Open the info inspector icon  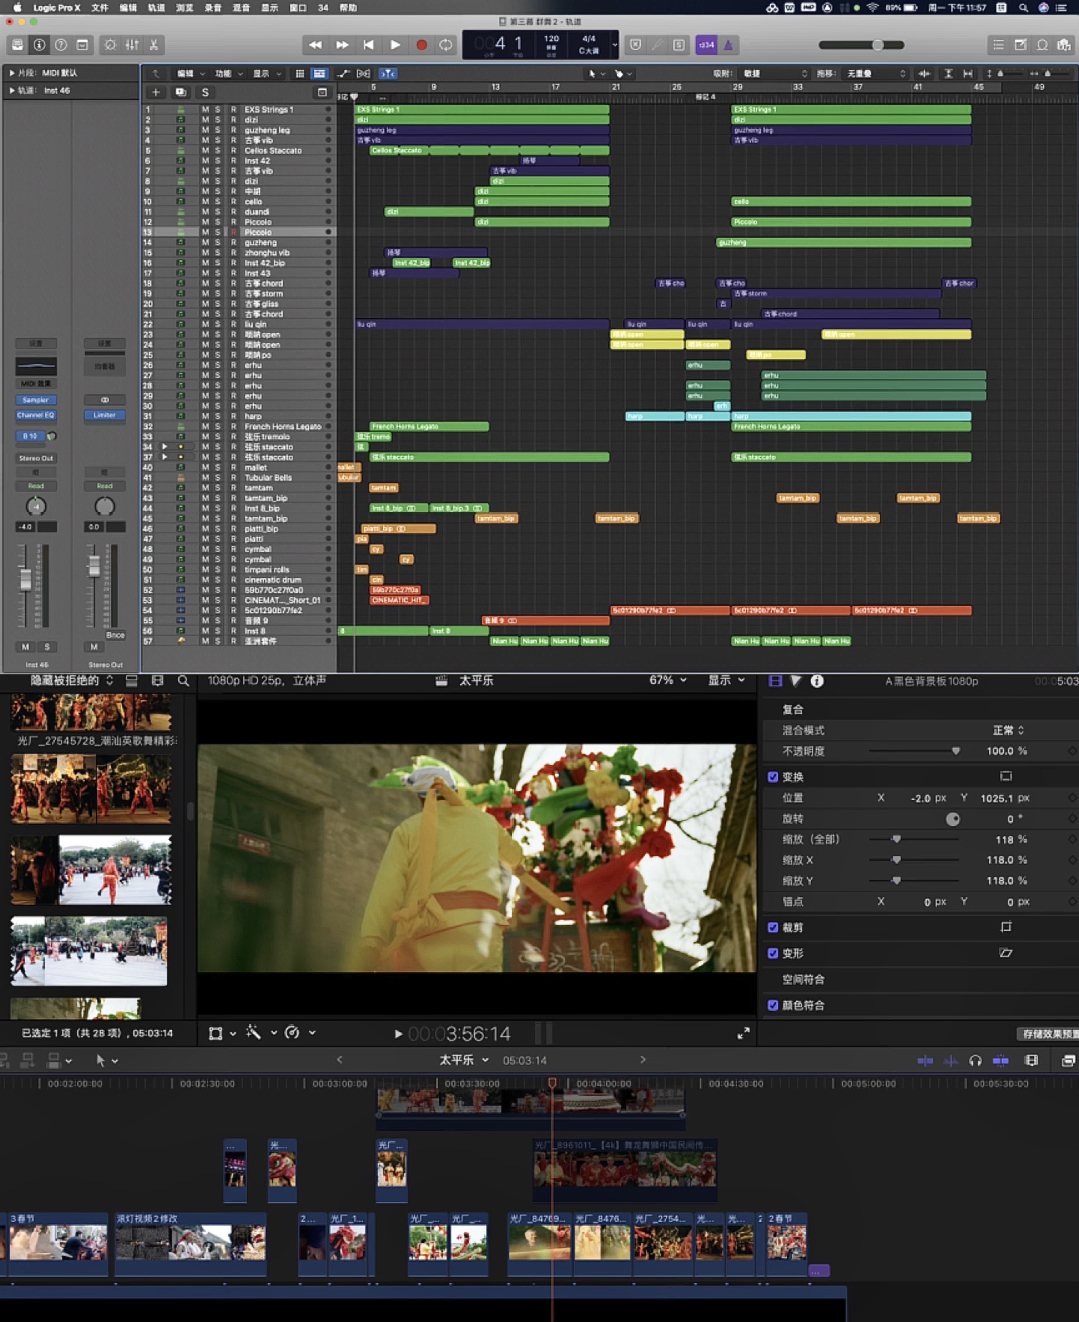817,681
